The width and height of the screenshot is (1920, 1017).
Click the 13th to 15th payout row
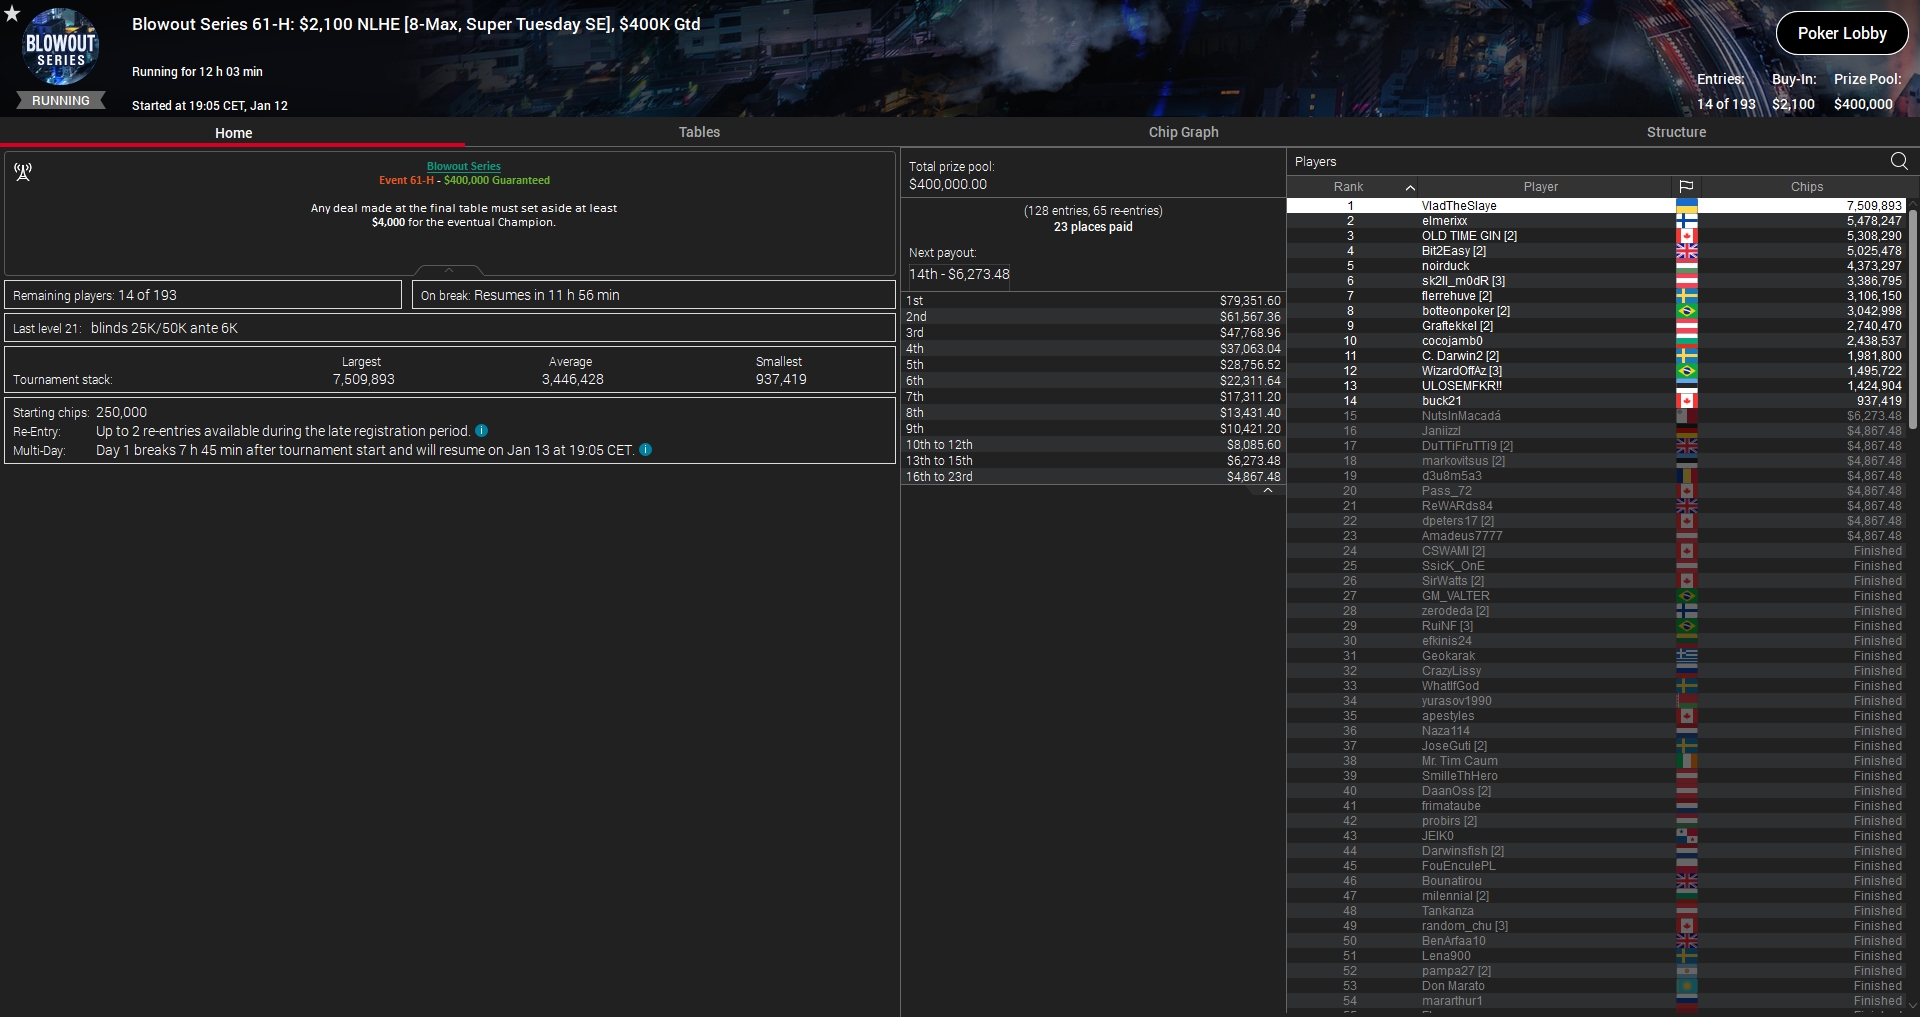coord(1093,461)
